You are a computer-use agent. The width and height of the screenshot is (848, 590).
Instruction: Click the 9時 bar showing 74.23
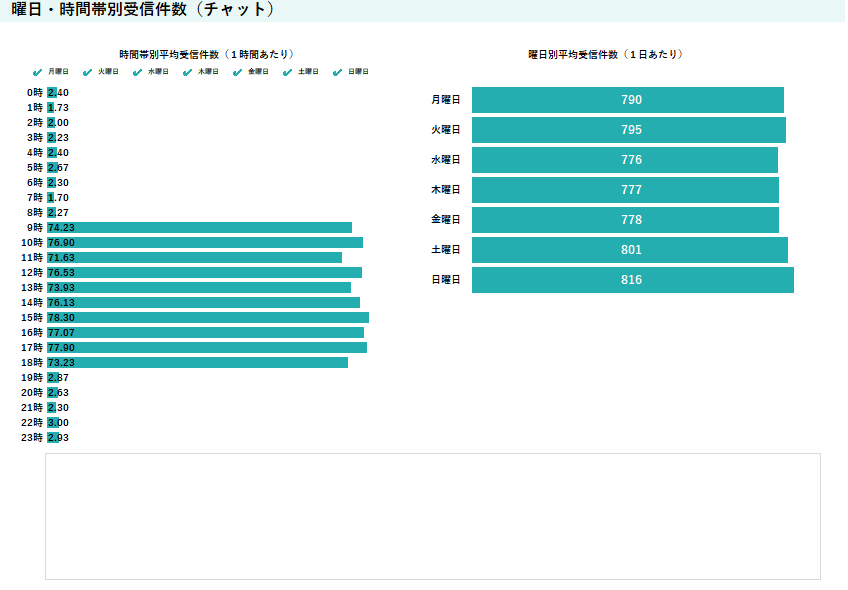pyautogui.click(x=200, y=228)
